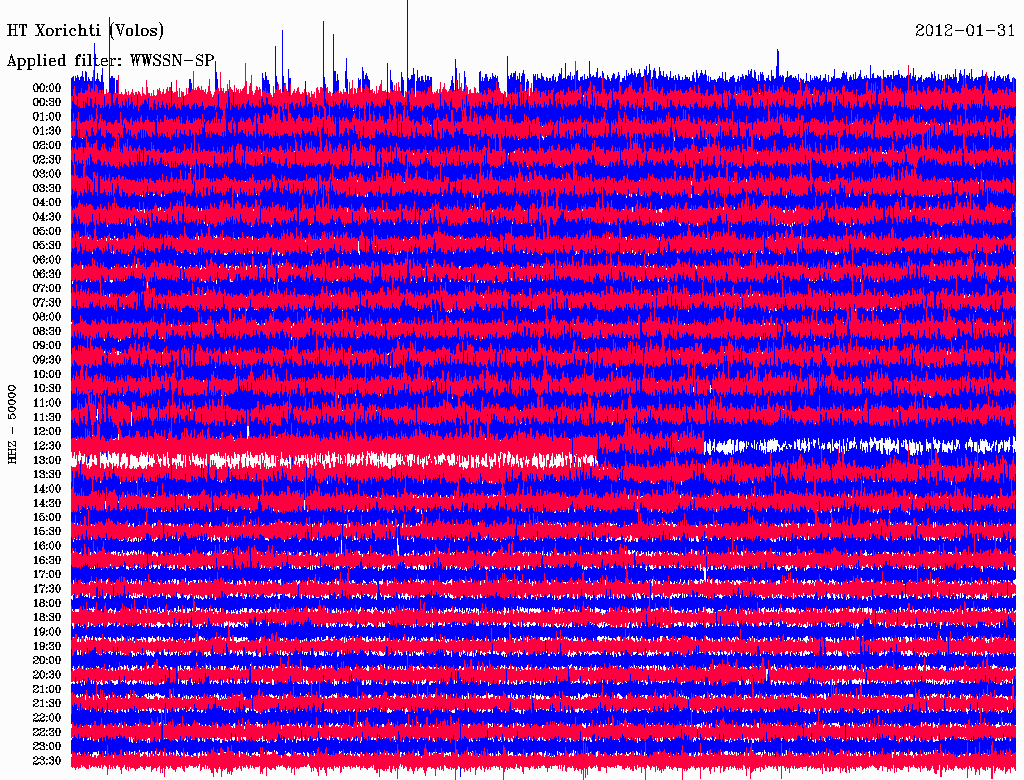Click the station title HT Xorichti (Volos)

point(85,31)
